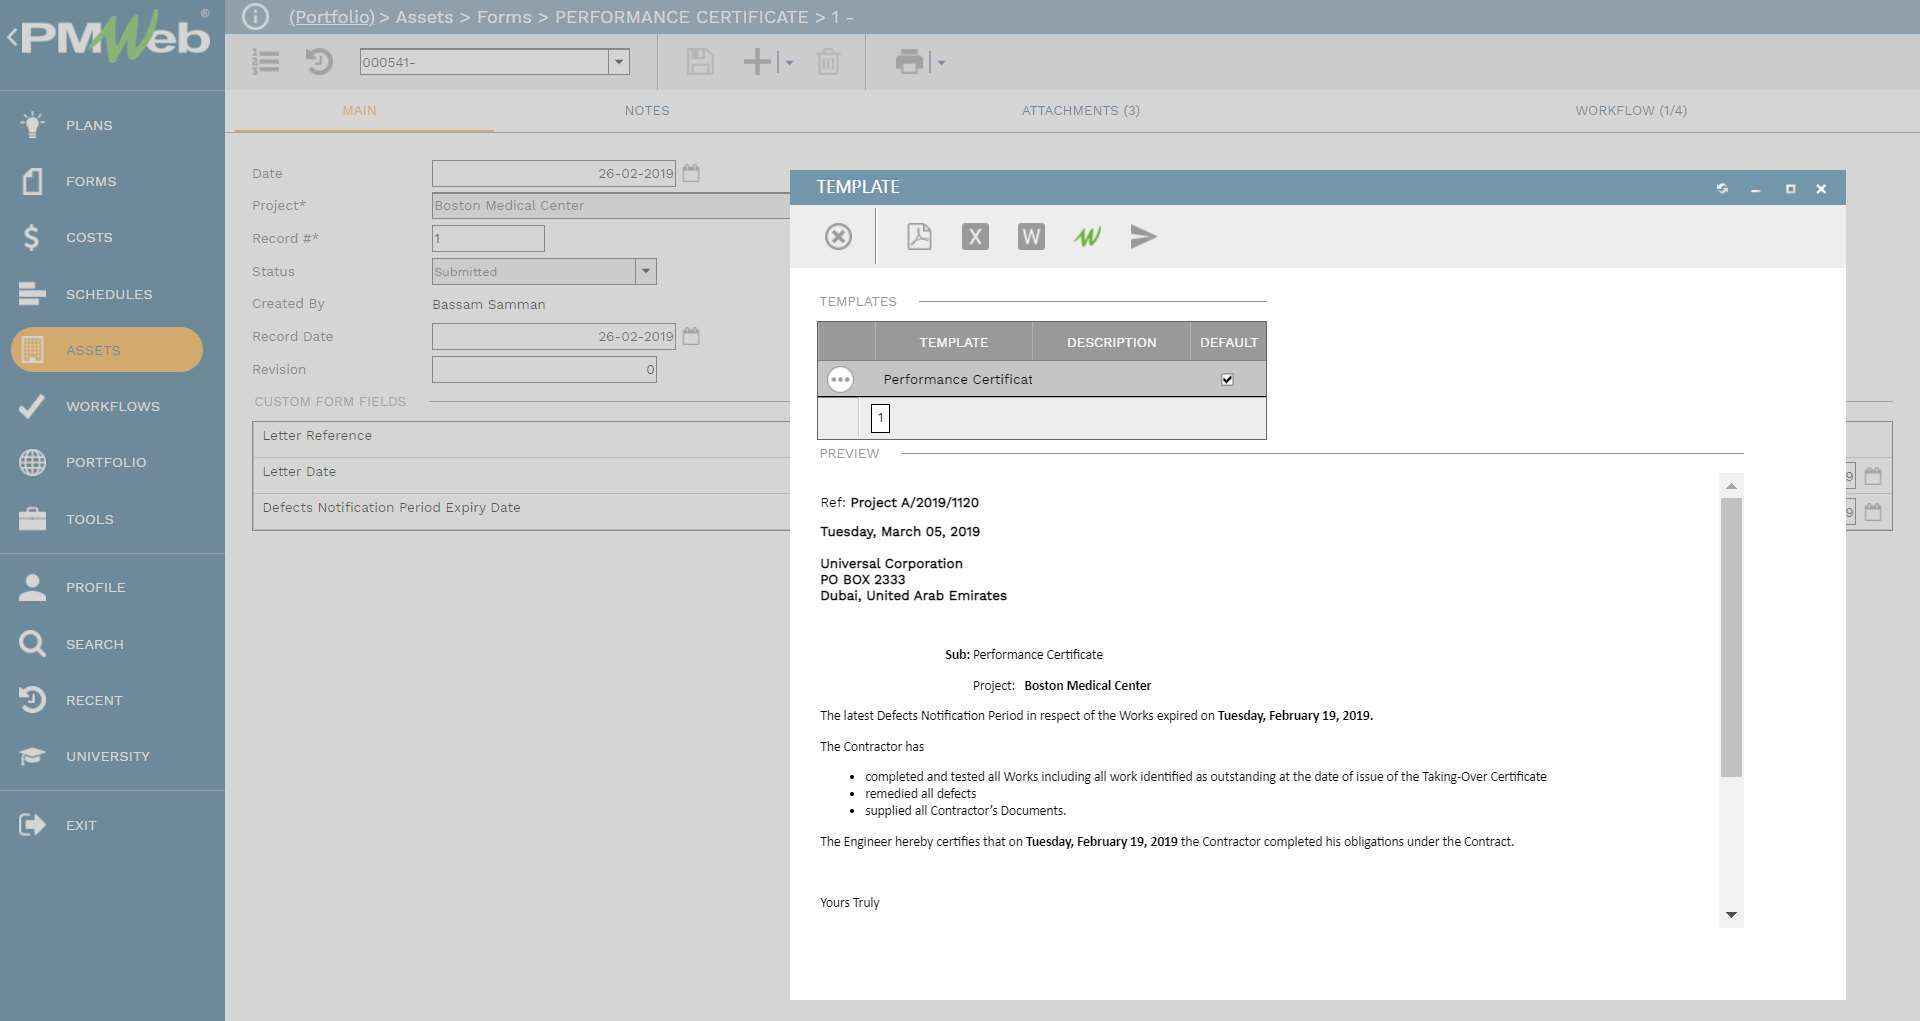Open the ellipsis options for Performance Certificat
The image size is (1920, 1021).
(x=840, y=379)
